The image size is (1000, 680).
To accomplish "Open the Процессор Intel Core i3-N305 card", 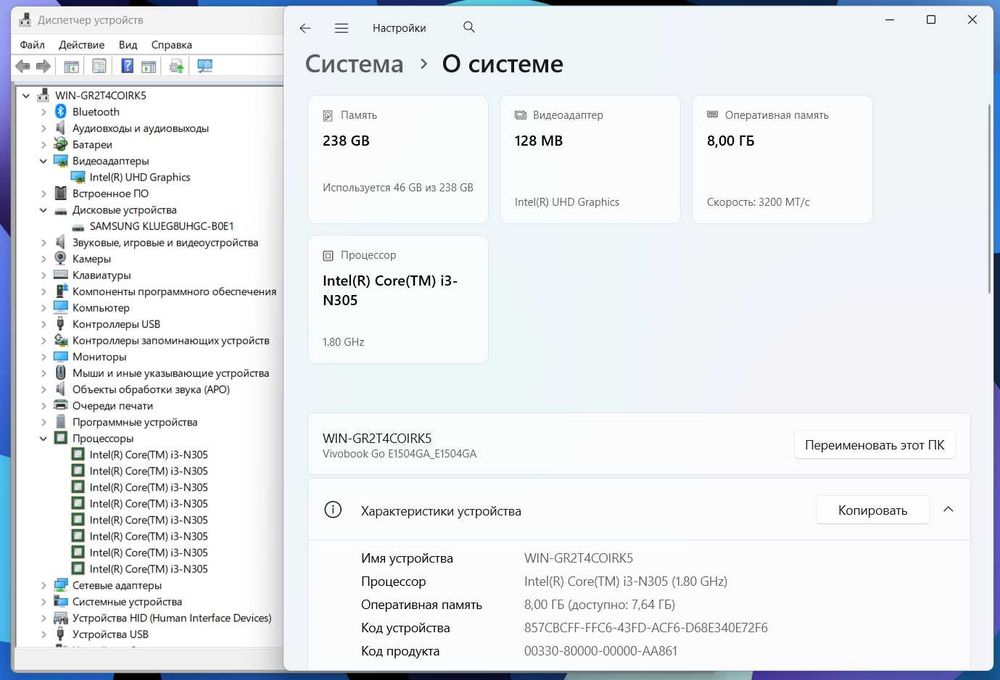I will pos(398,299).
